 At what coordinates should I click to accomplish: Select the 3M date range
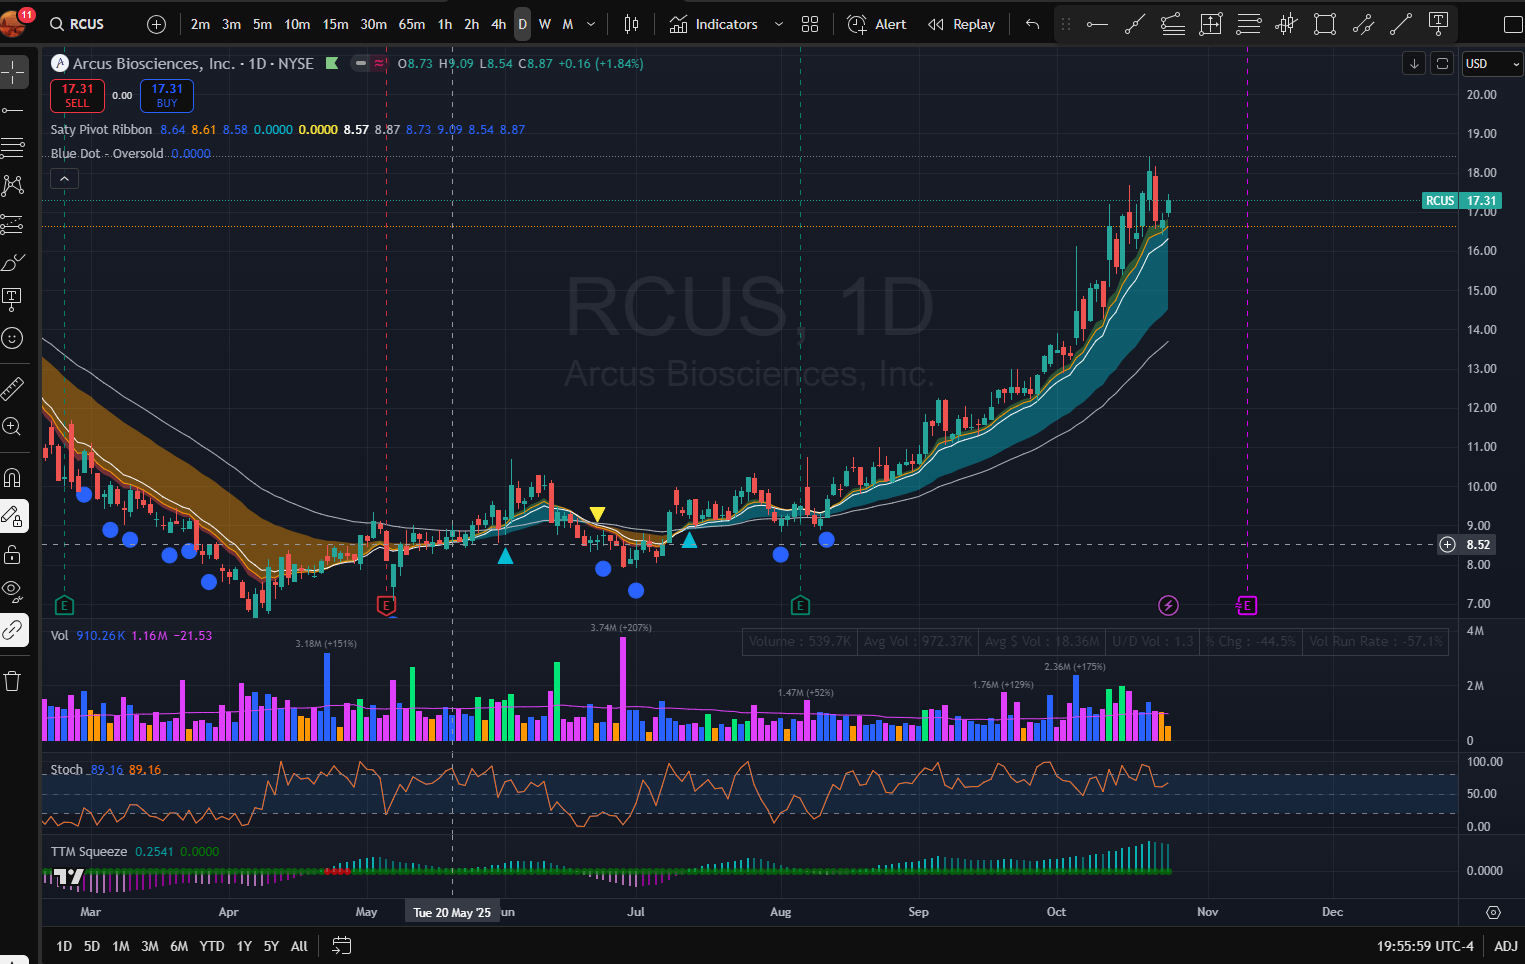click(x=150, y=946)
